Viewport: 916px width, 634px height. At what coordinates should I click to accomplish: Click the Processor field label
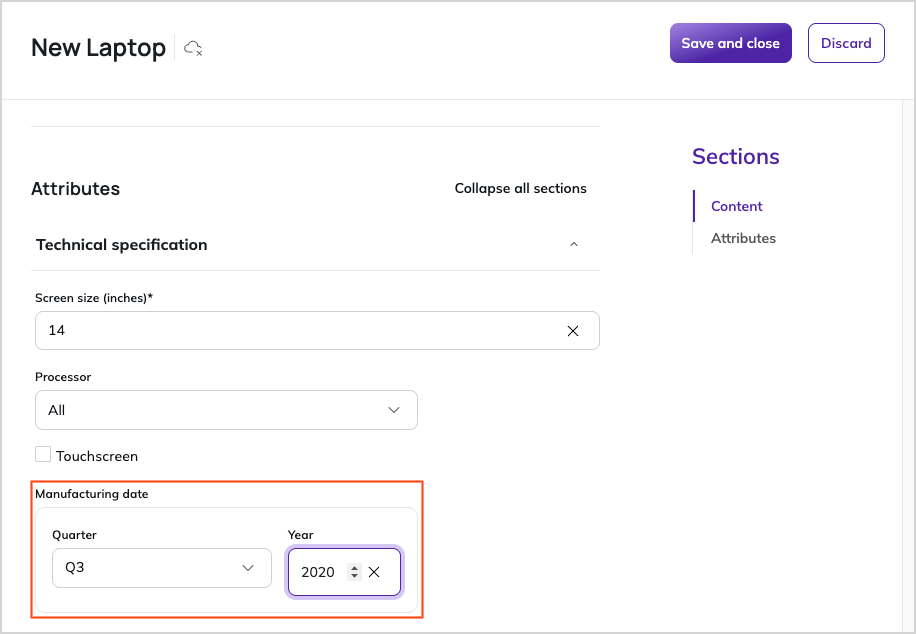(x=63, y=377)
